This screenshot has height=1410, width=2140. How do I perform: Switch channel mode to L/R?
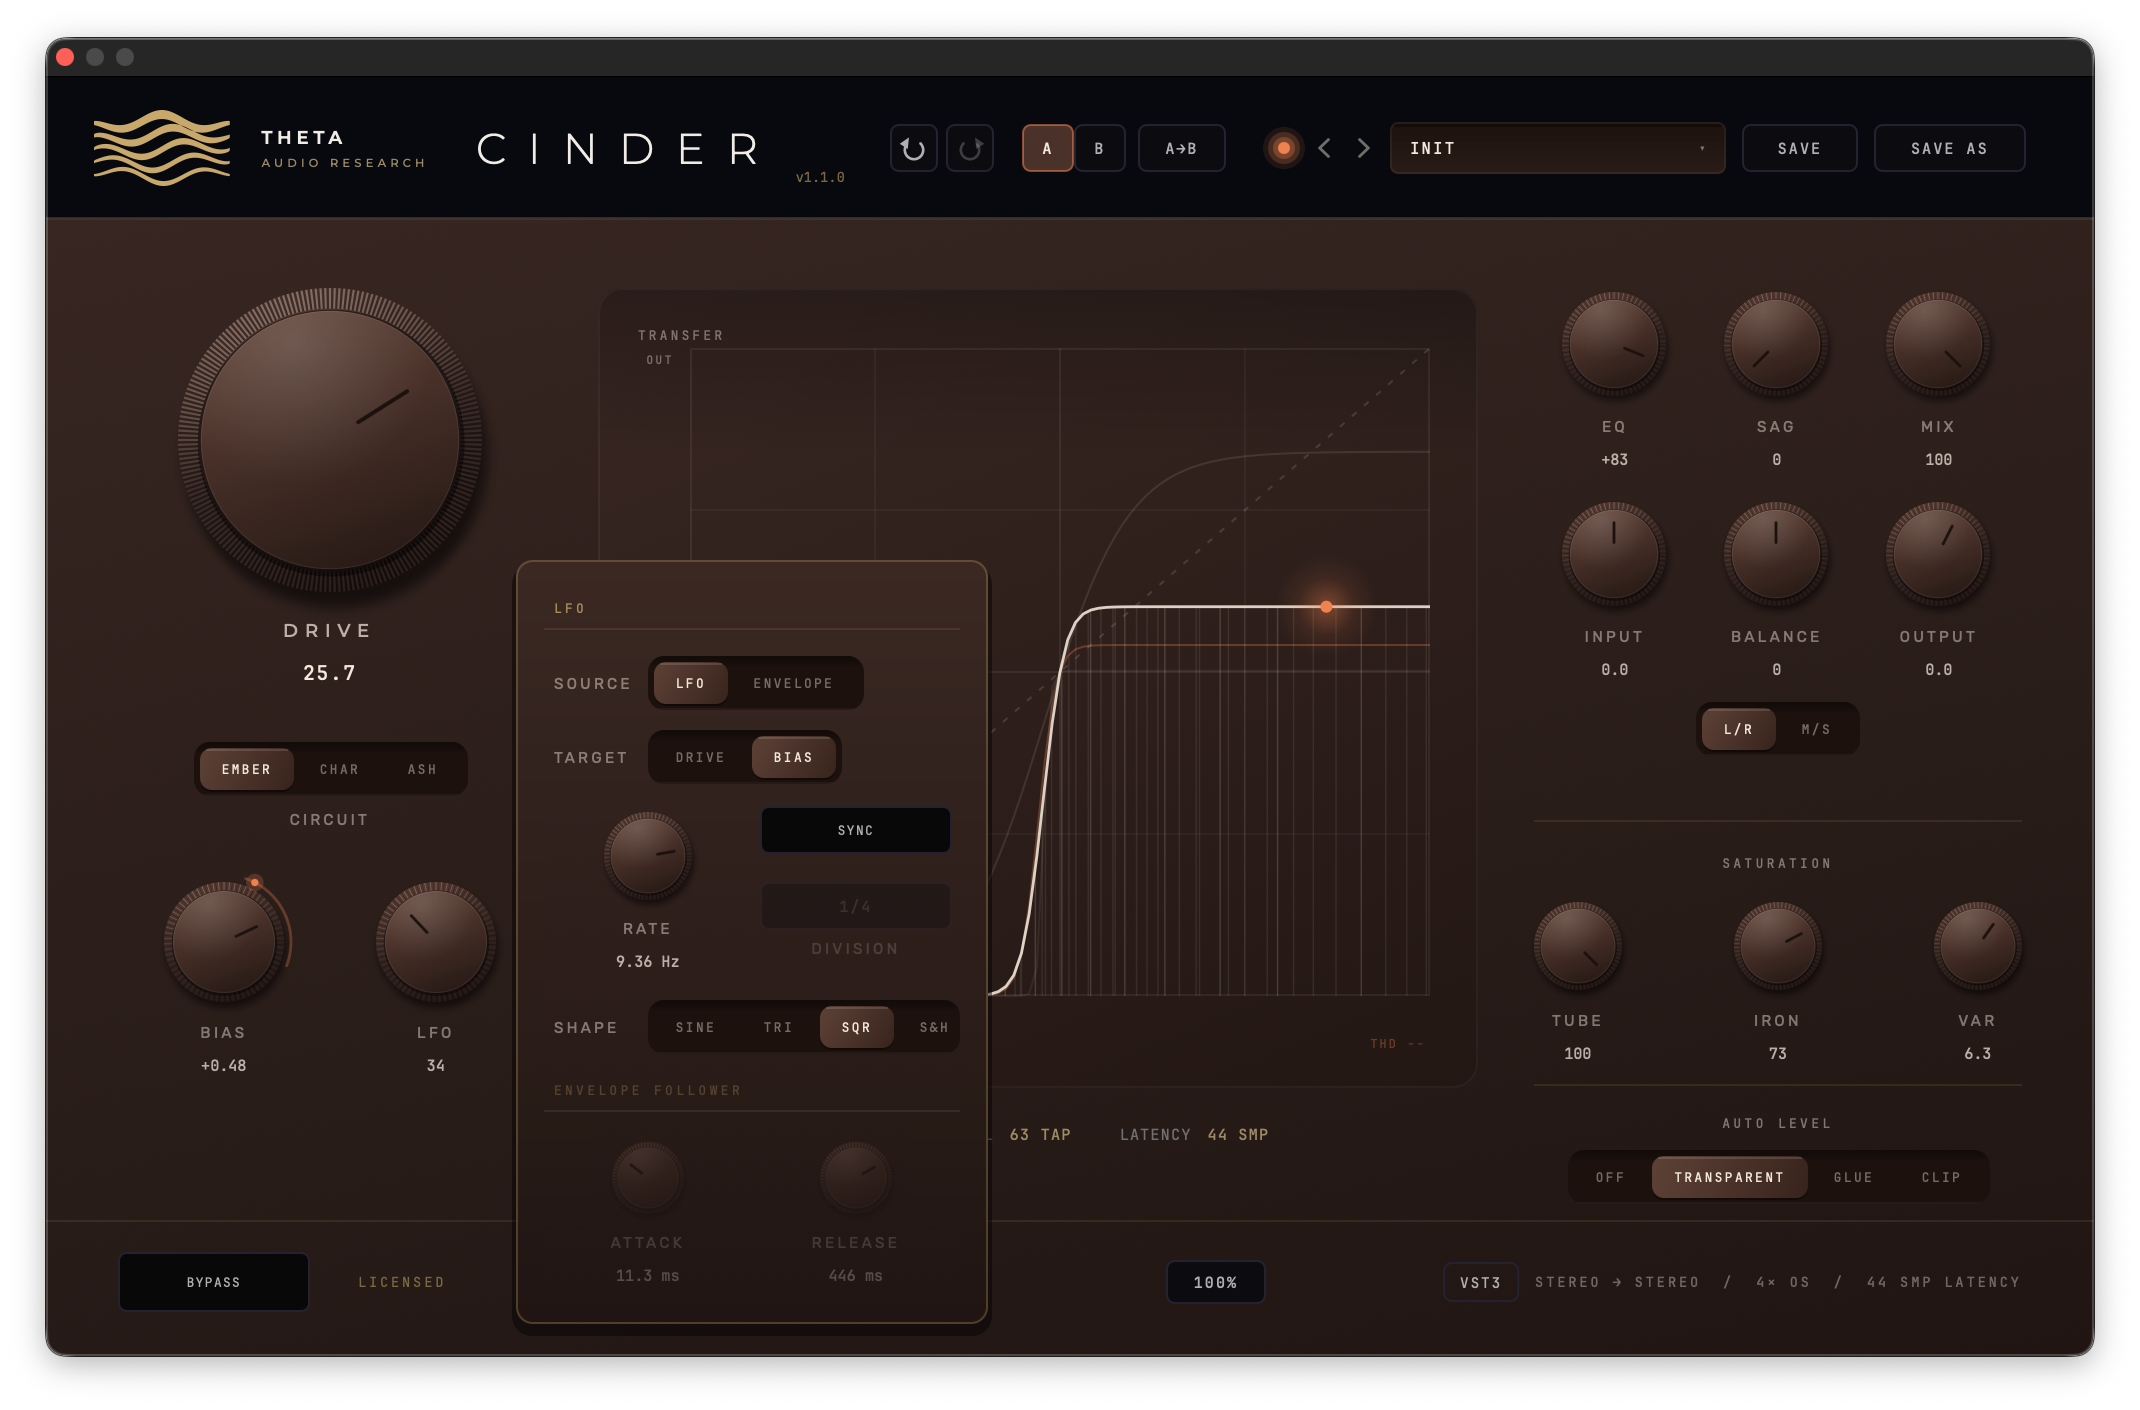click(x=1738, y=729)
